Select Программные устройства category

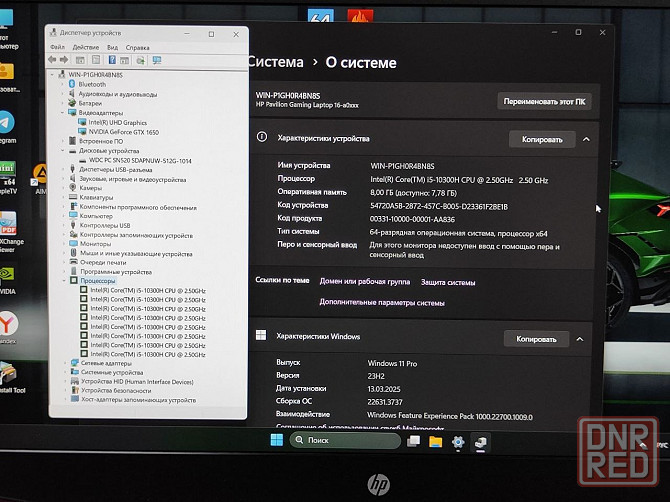click(116, 272)
